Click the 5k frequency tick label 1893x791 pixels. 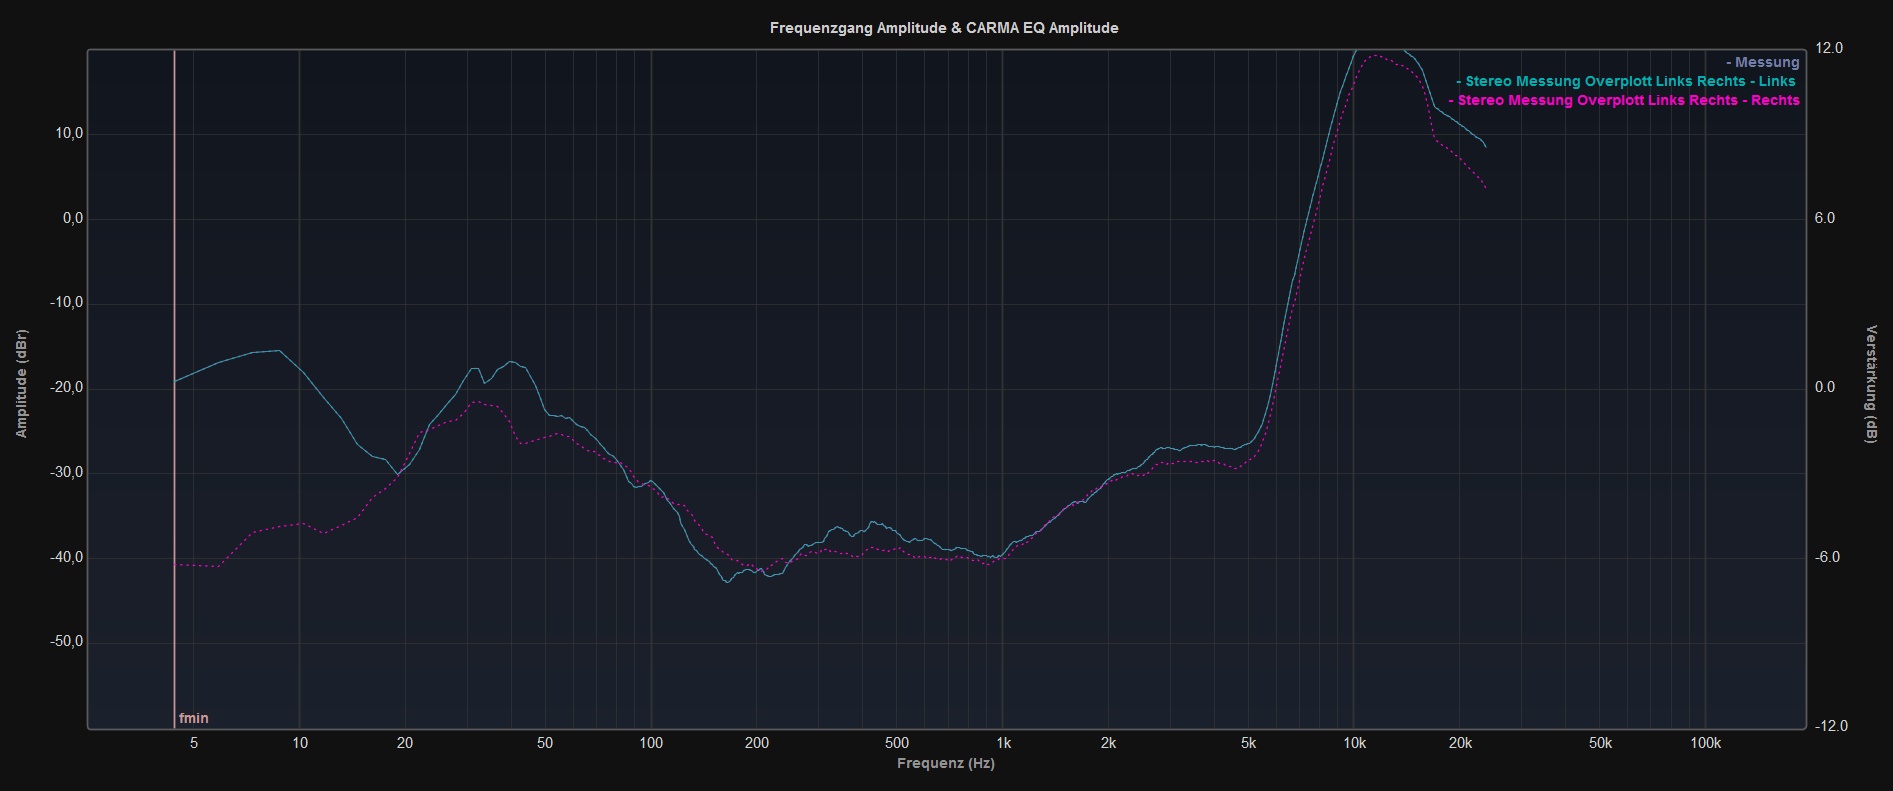coord(1248,743)
